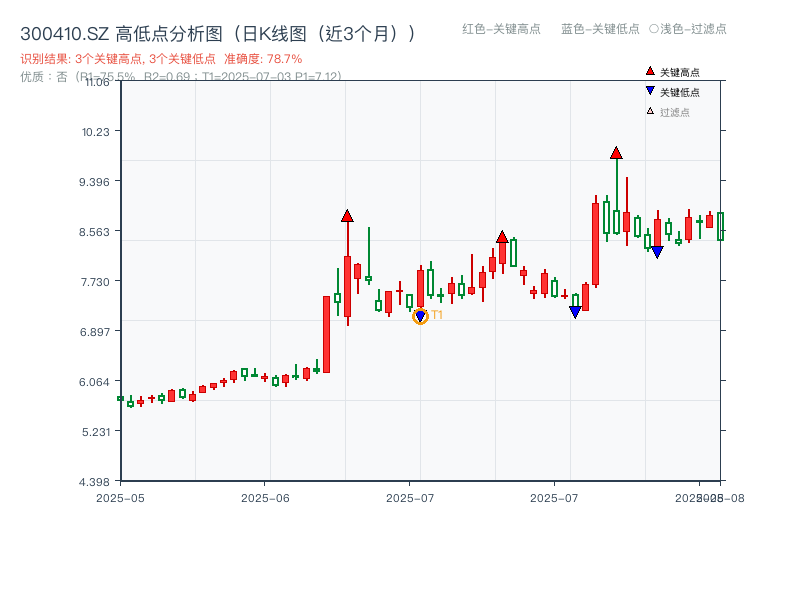Click the red triangle marker on the mid-July peak
The width and height of the screenshot is (800, 600).
[503, 236]
